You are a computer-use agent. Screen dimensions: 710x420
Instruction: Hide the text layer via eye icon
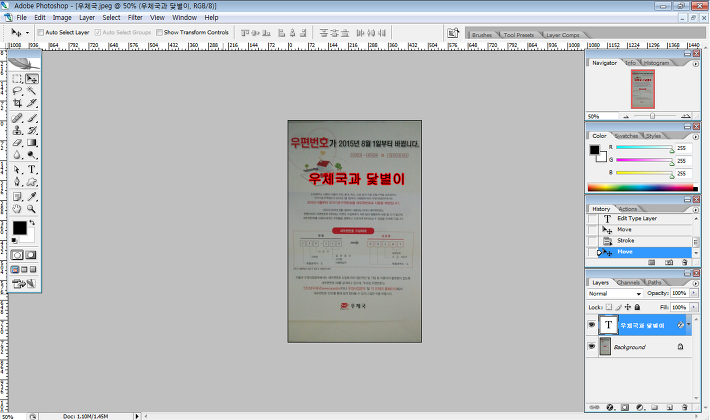coord(591,325)
